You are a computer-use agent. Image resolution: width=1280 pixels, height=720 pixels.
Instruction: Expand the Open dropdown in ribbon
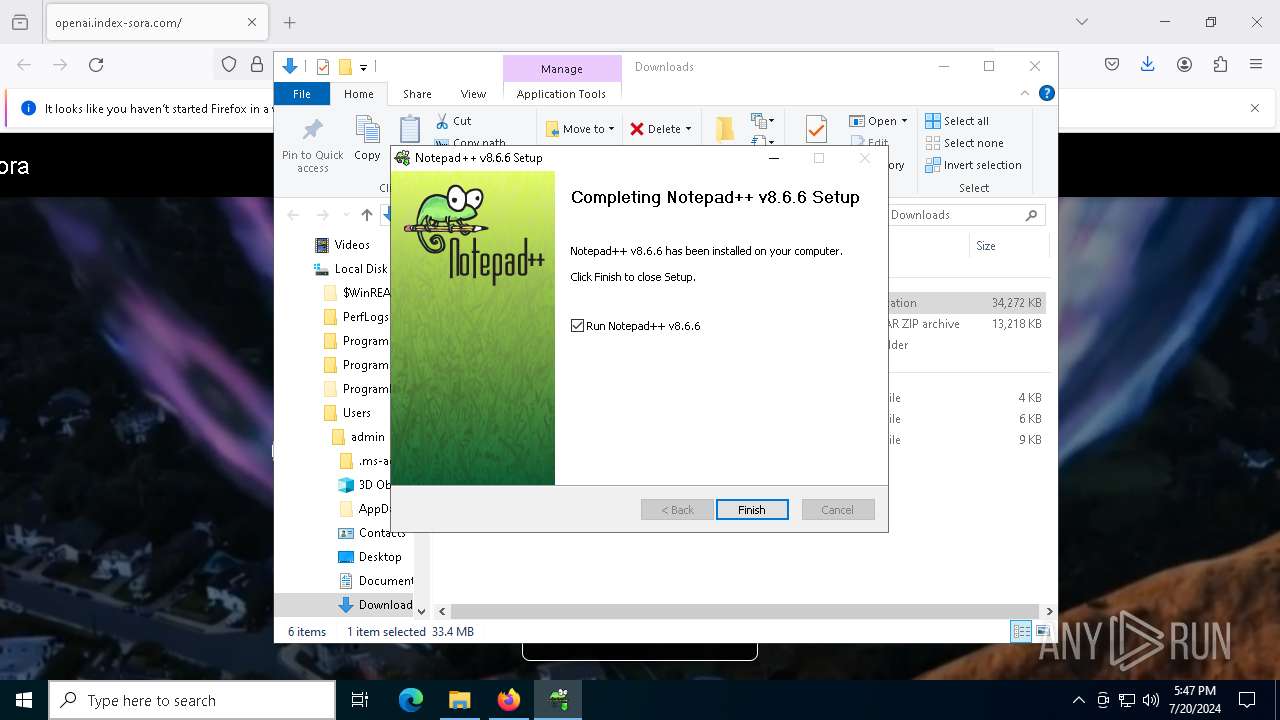[x=878, y=121]
